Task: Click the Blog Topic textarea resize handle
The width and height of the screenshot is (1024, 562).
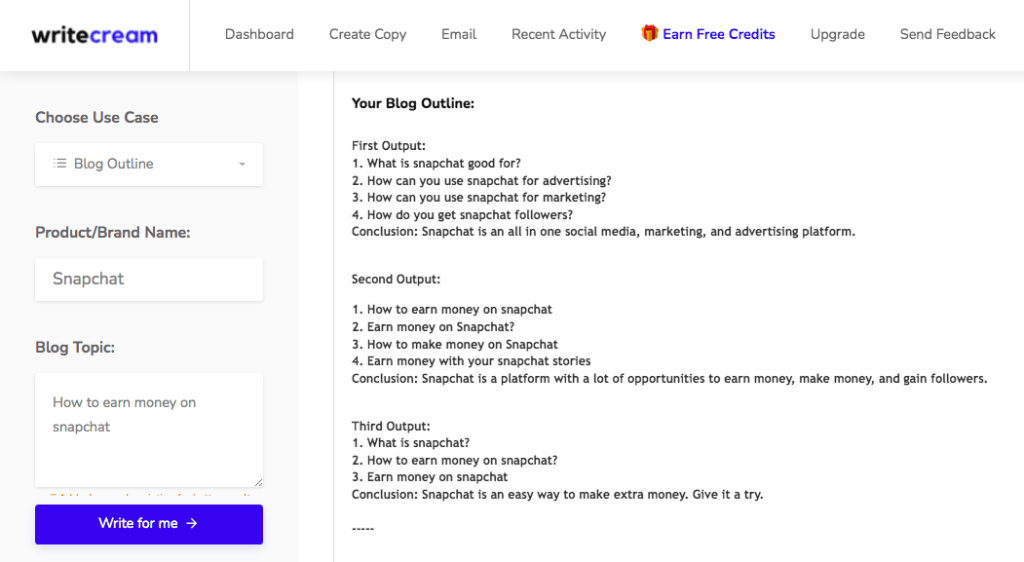Action: tap(259, 482)
